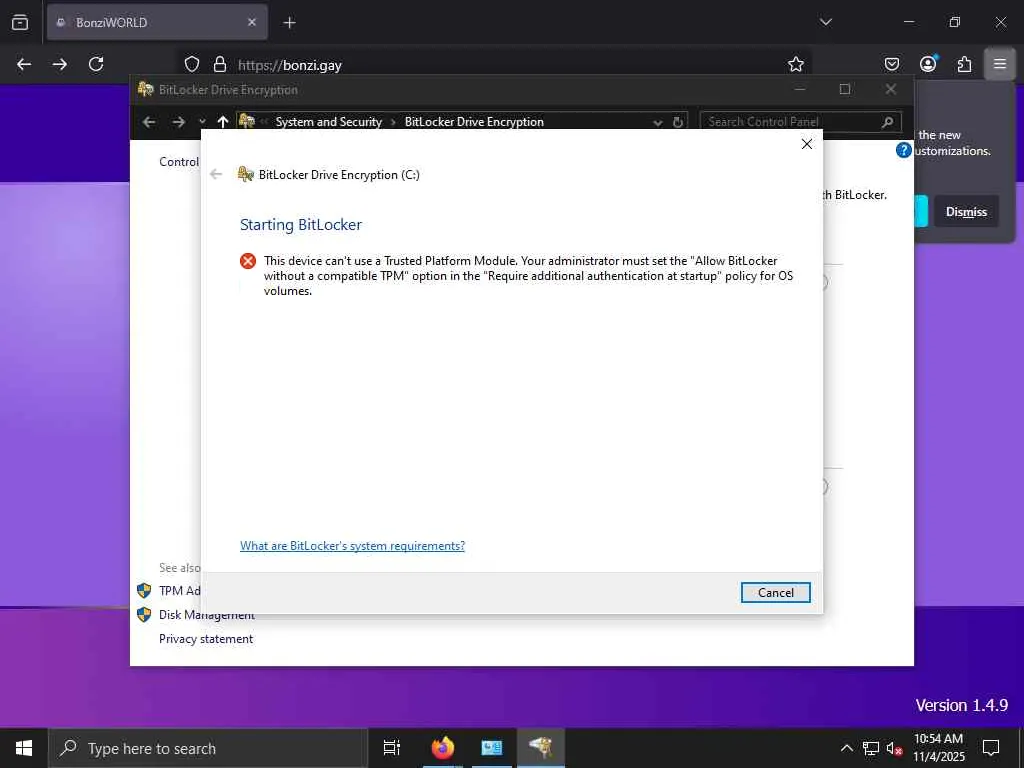Click BitLocker Drive Encryption breadcrumb
This screenshot has height=768, width=1024.
474,122
